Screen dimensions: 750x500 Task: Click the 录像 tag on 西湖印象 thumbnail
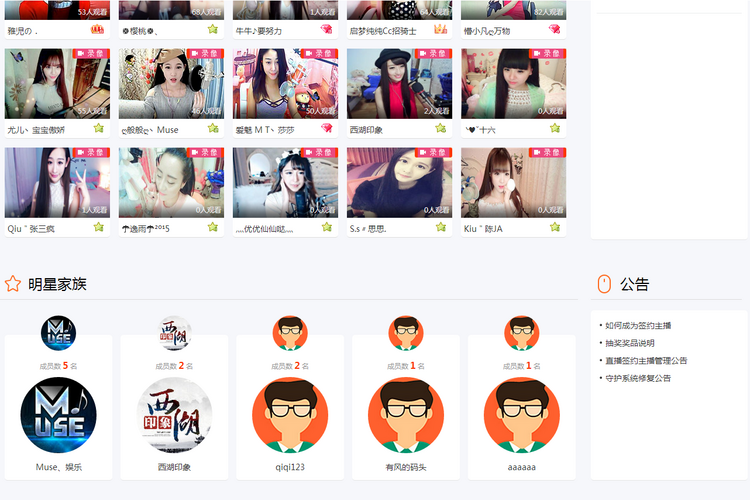click(x=433, y=54)
